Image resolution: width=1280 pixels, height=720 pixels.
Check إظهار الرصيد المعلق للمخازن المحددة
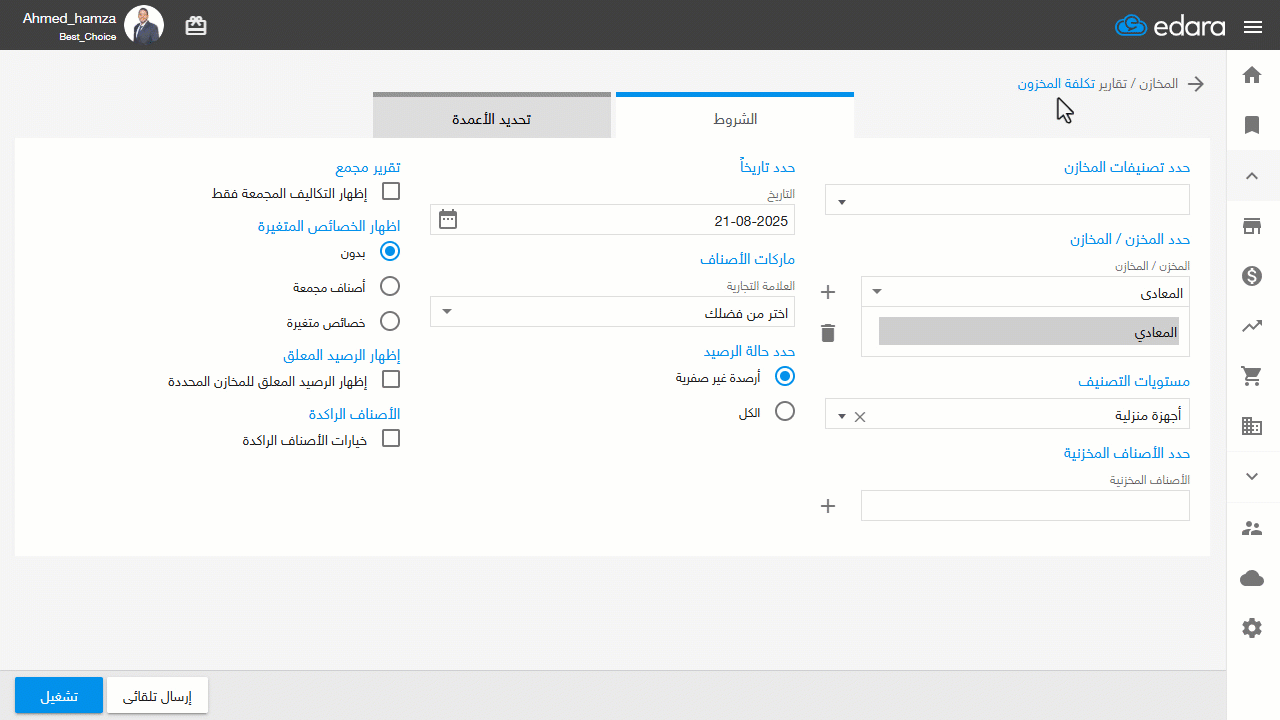pyautogui.click(x=391, y=379)
